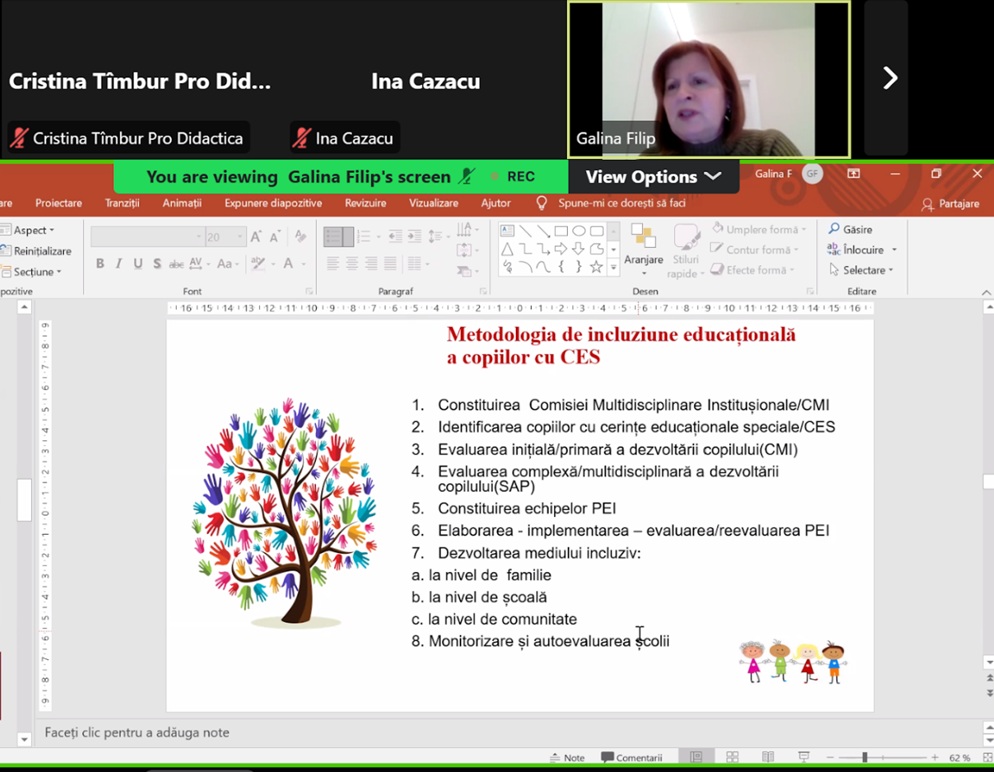Open slide sorter view in status bar
Image resolution: width=994 pixels, height=772 pixels.
click(x=732, y=758)
